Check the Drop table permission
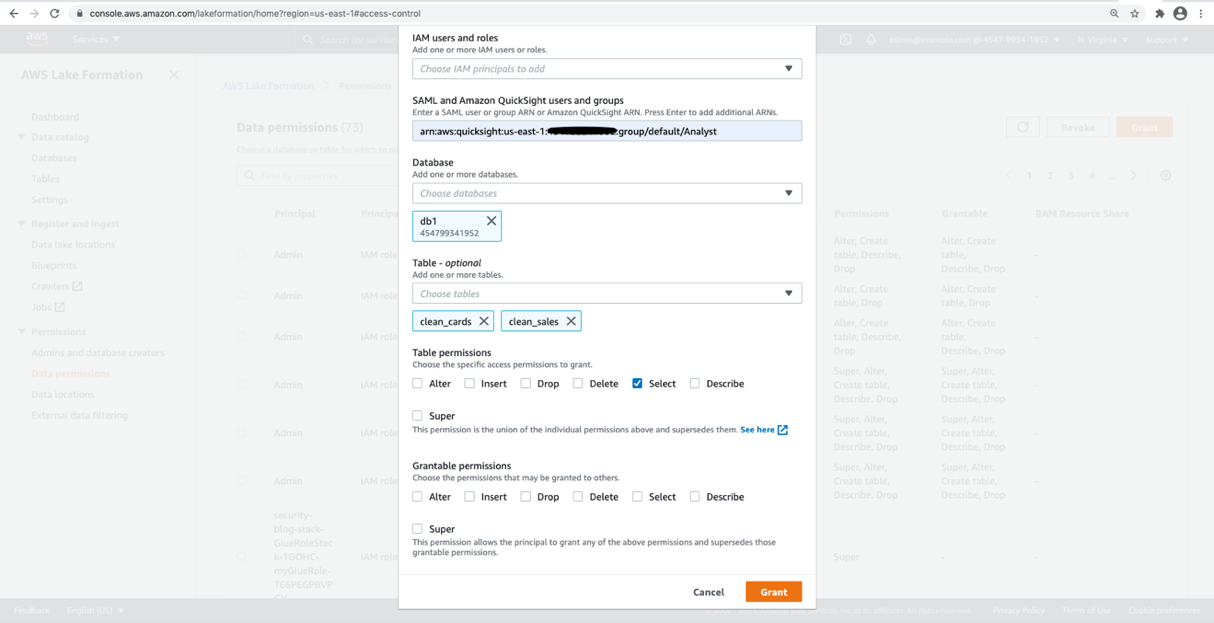 [525, 383]
